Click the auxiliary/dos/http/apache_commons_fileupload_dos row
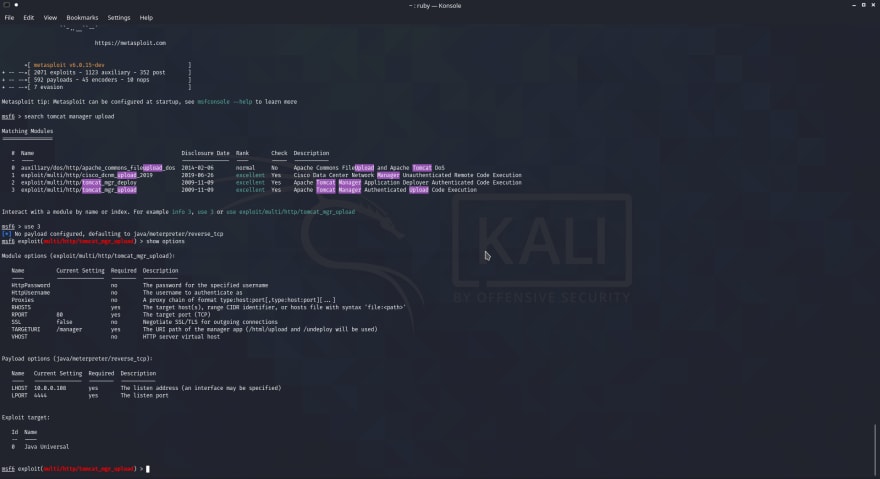Image resolution: width=880 pixels, height=479 pixels. pos(228,167)
